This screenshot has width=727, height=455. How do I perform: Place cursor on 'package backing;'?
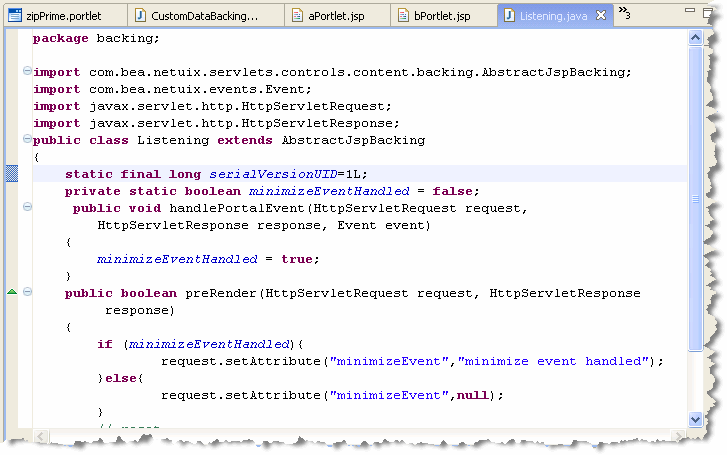[x=96, y=38]
